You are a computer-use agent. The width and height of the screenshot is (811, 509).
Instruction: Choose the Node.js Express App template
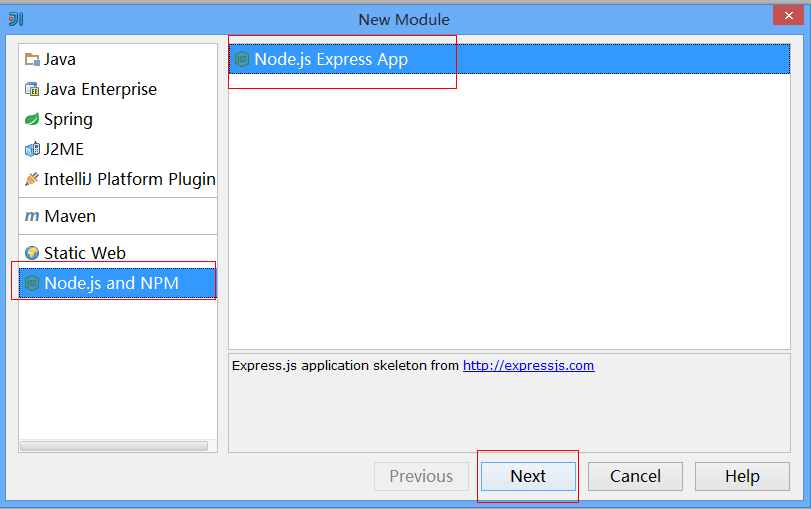(x=331, y=59)
